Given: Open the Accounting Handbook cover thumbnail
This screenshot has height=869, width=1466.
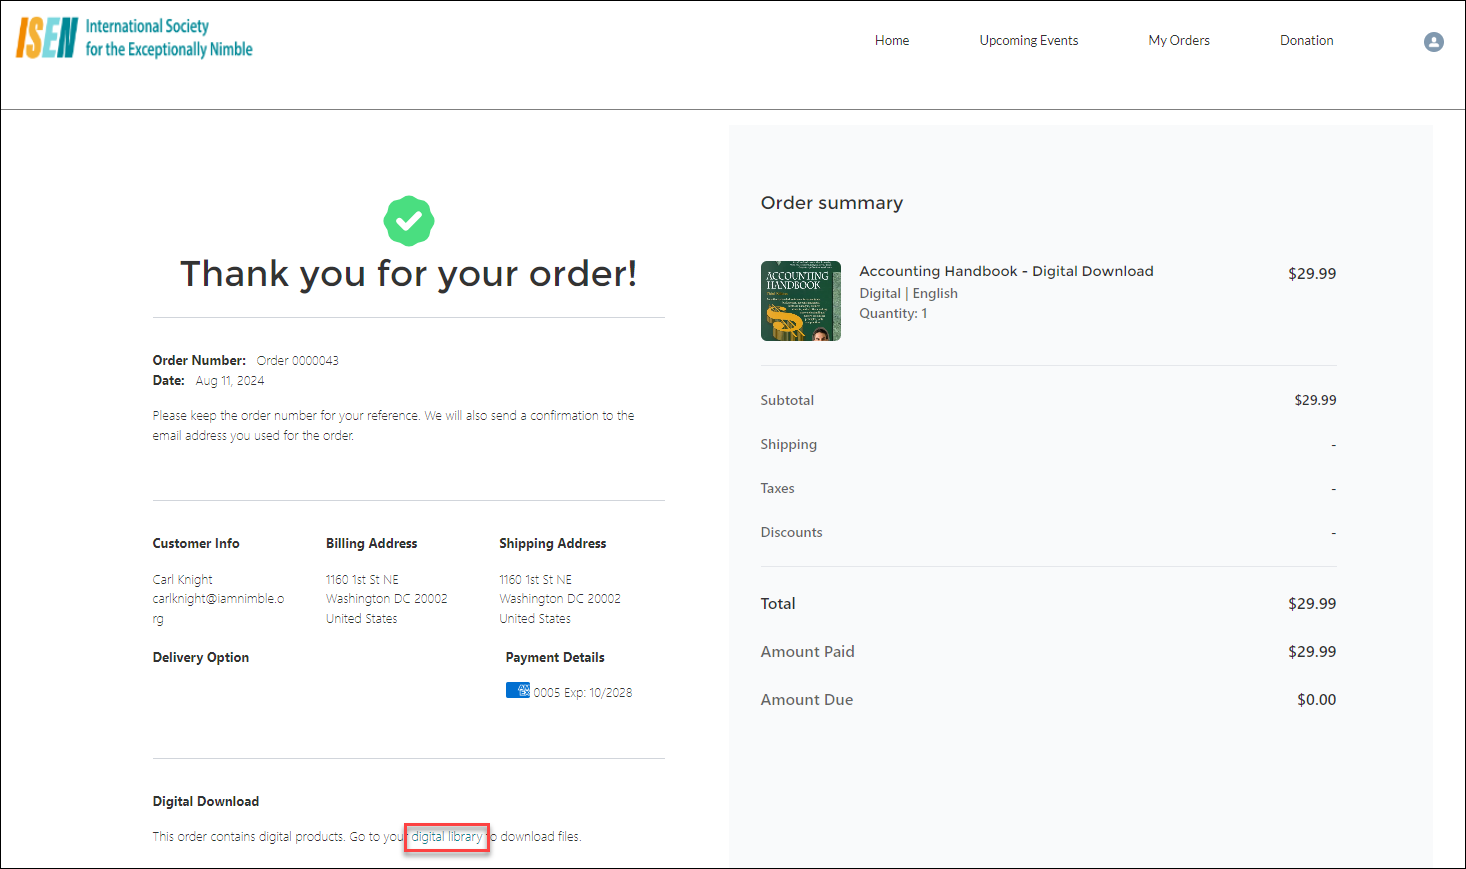Looking at the screenshot, I should 800,301.
